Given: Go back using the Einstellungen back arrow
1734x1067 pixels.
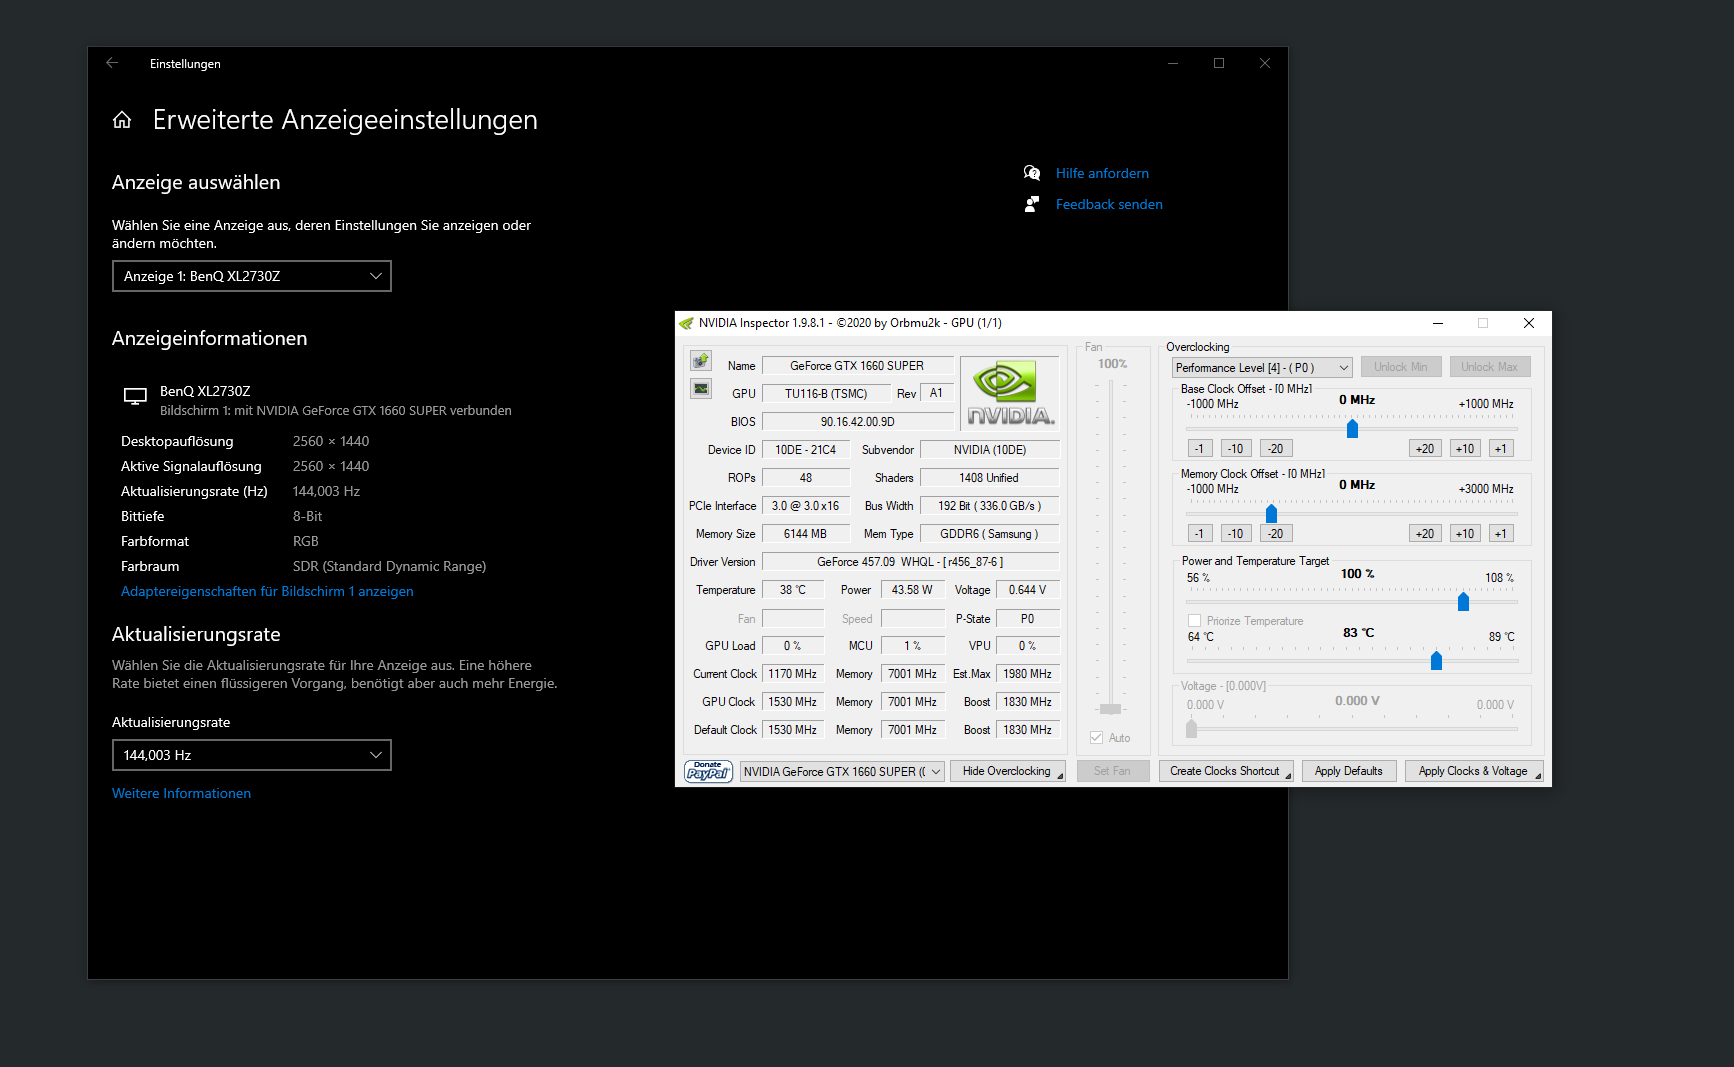Looking at the screenshot, I should tap(112, 63).
